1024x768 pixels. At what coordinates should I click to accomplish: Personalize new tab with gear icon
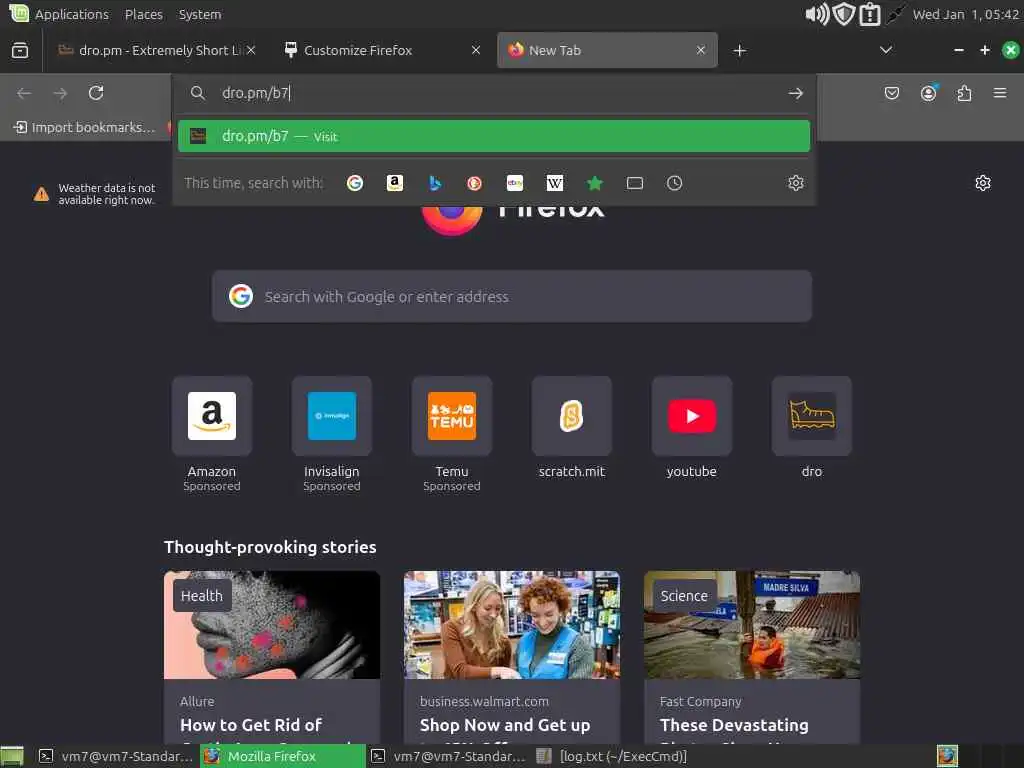point(983,183)
